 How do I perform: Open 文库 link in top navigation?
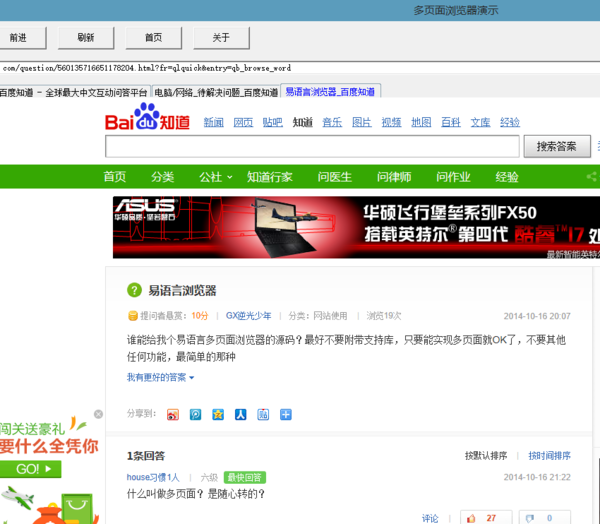481,122
